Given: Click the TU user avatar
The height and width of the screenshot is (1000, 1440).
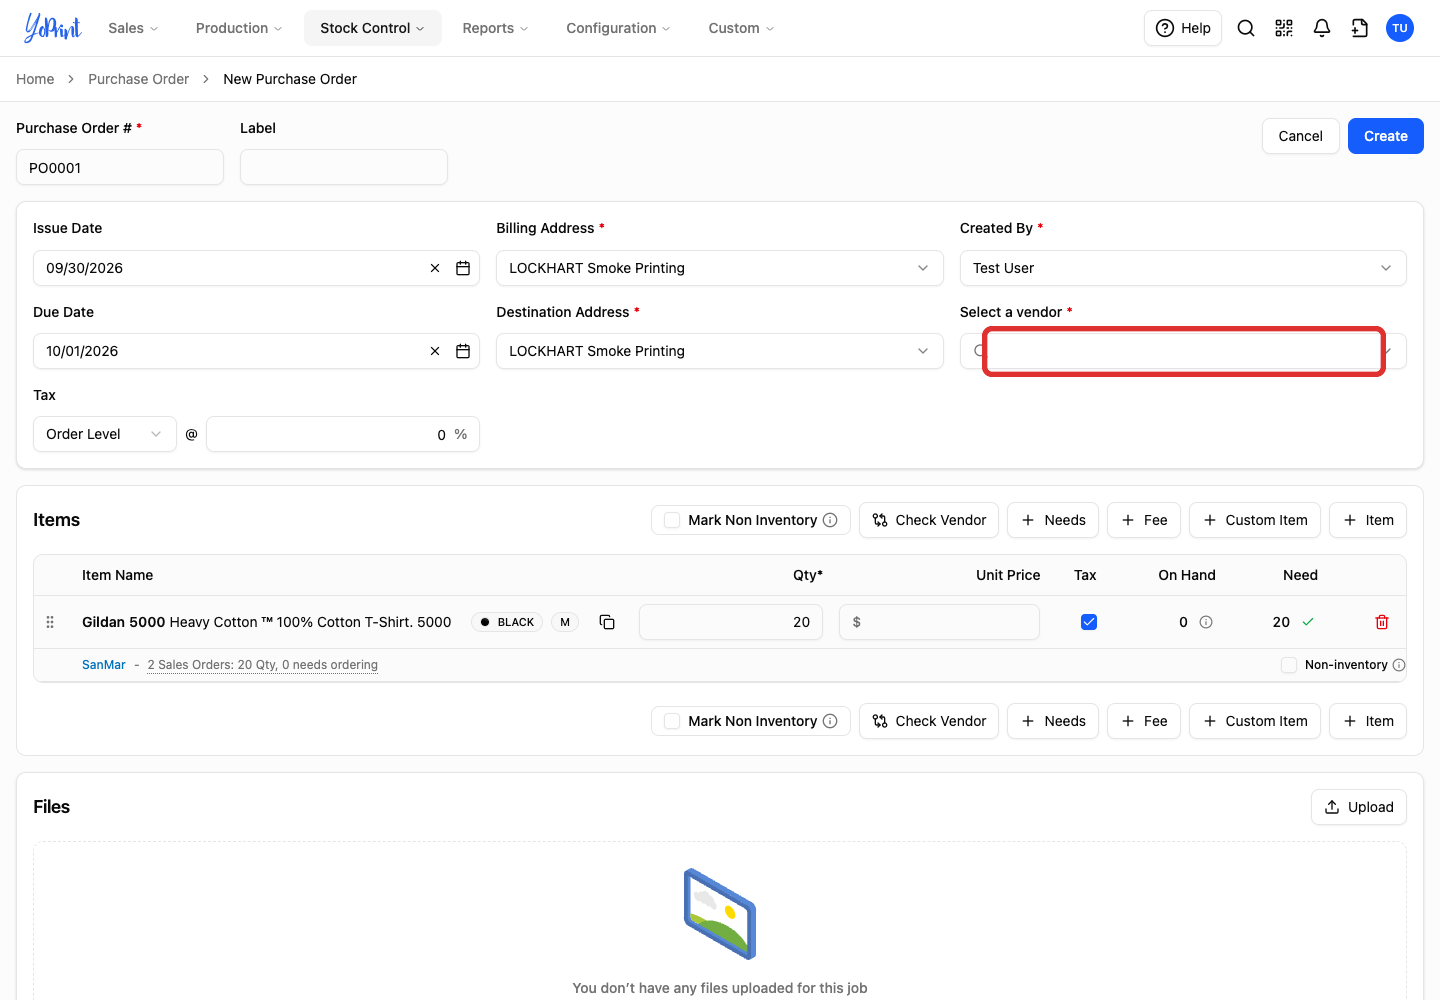Looking at the screenshot, I should (1400, 28).
